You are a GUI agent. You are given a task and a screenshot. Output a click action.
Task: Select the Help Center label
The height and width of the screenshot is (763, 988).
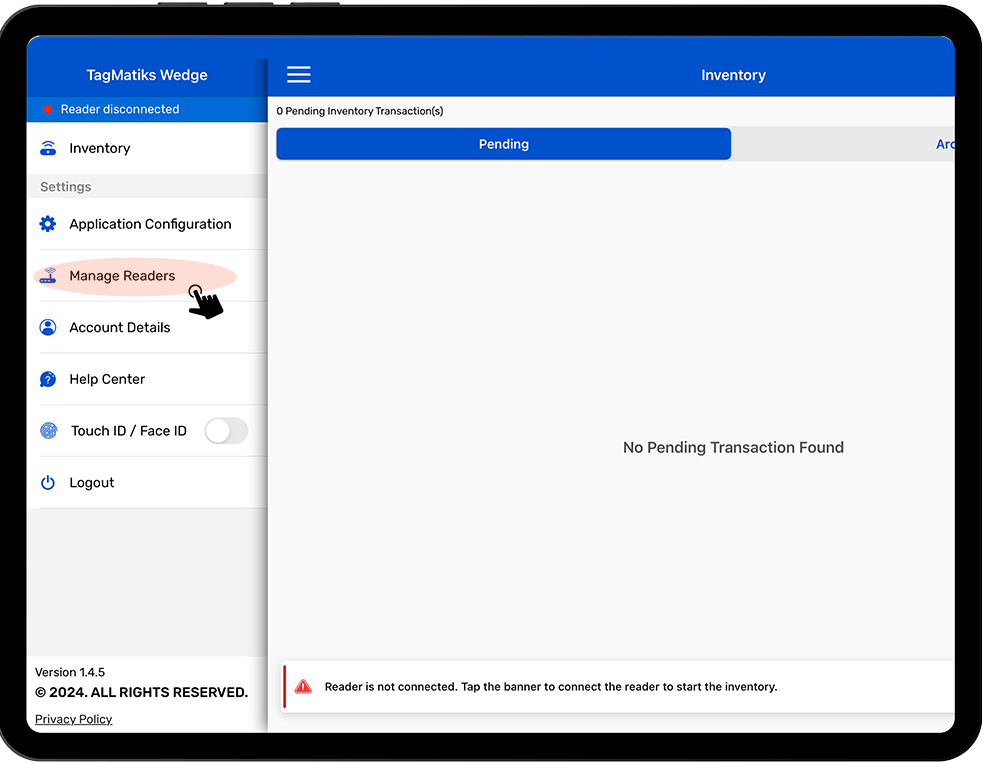107,379
